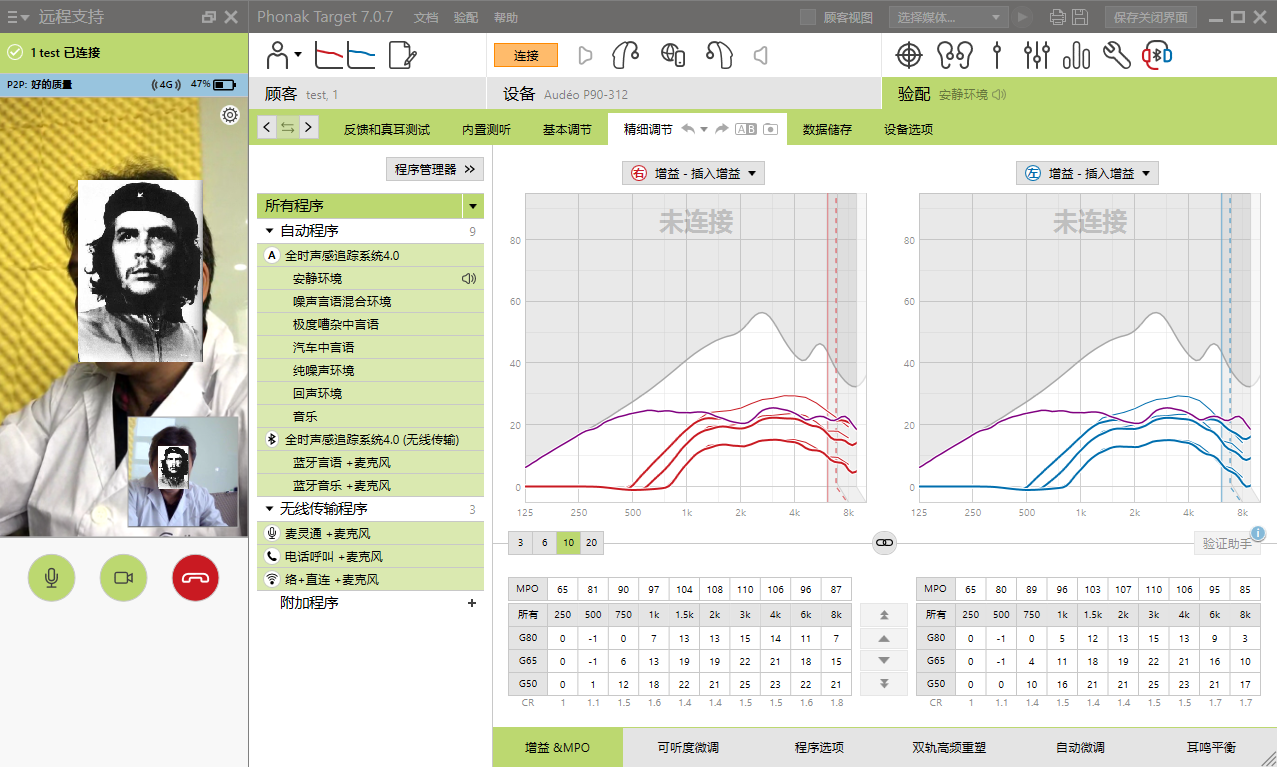1277x767 pixels.
Task: Open device options wrench icon
Action: pyautogui.click(x=1117, y=55)
